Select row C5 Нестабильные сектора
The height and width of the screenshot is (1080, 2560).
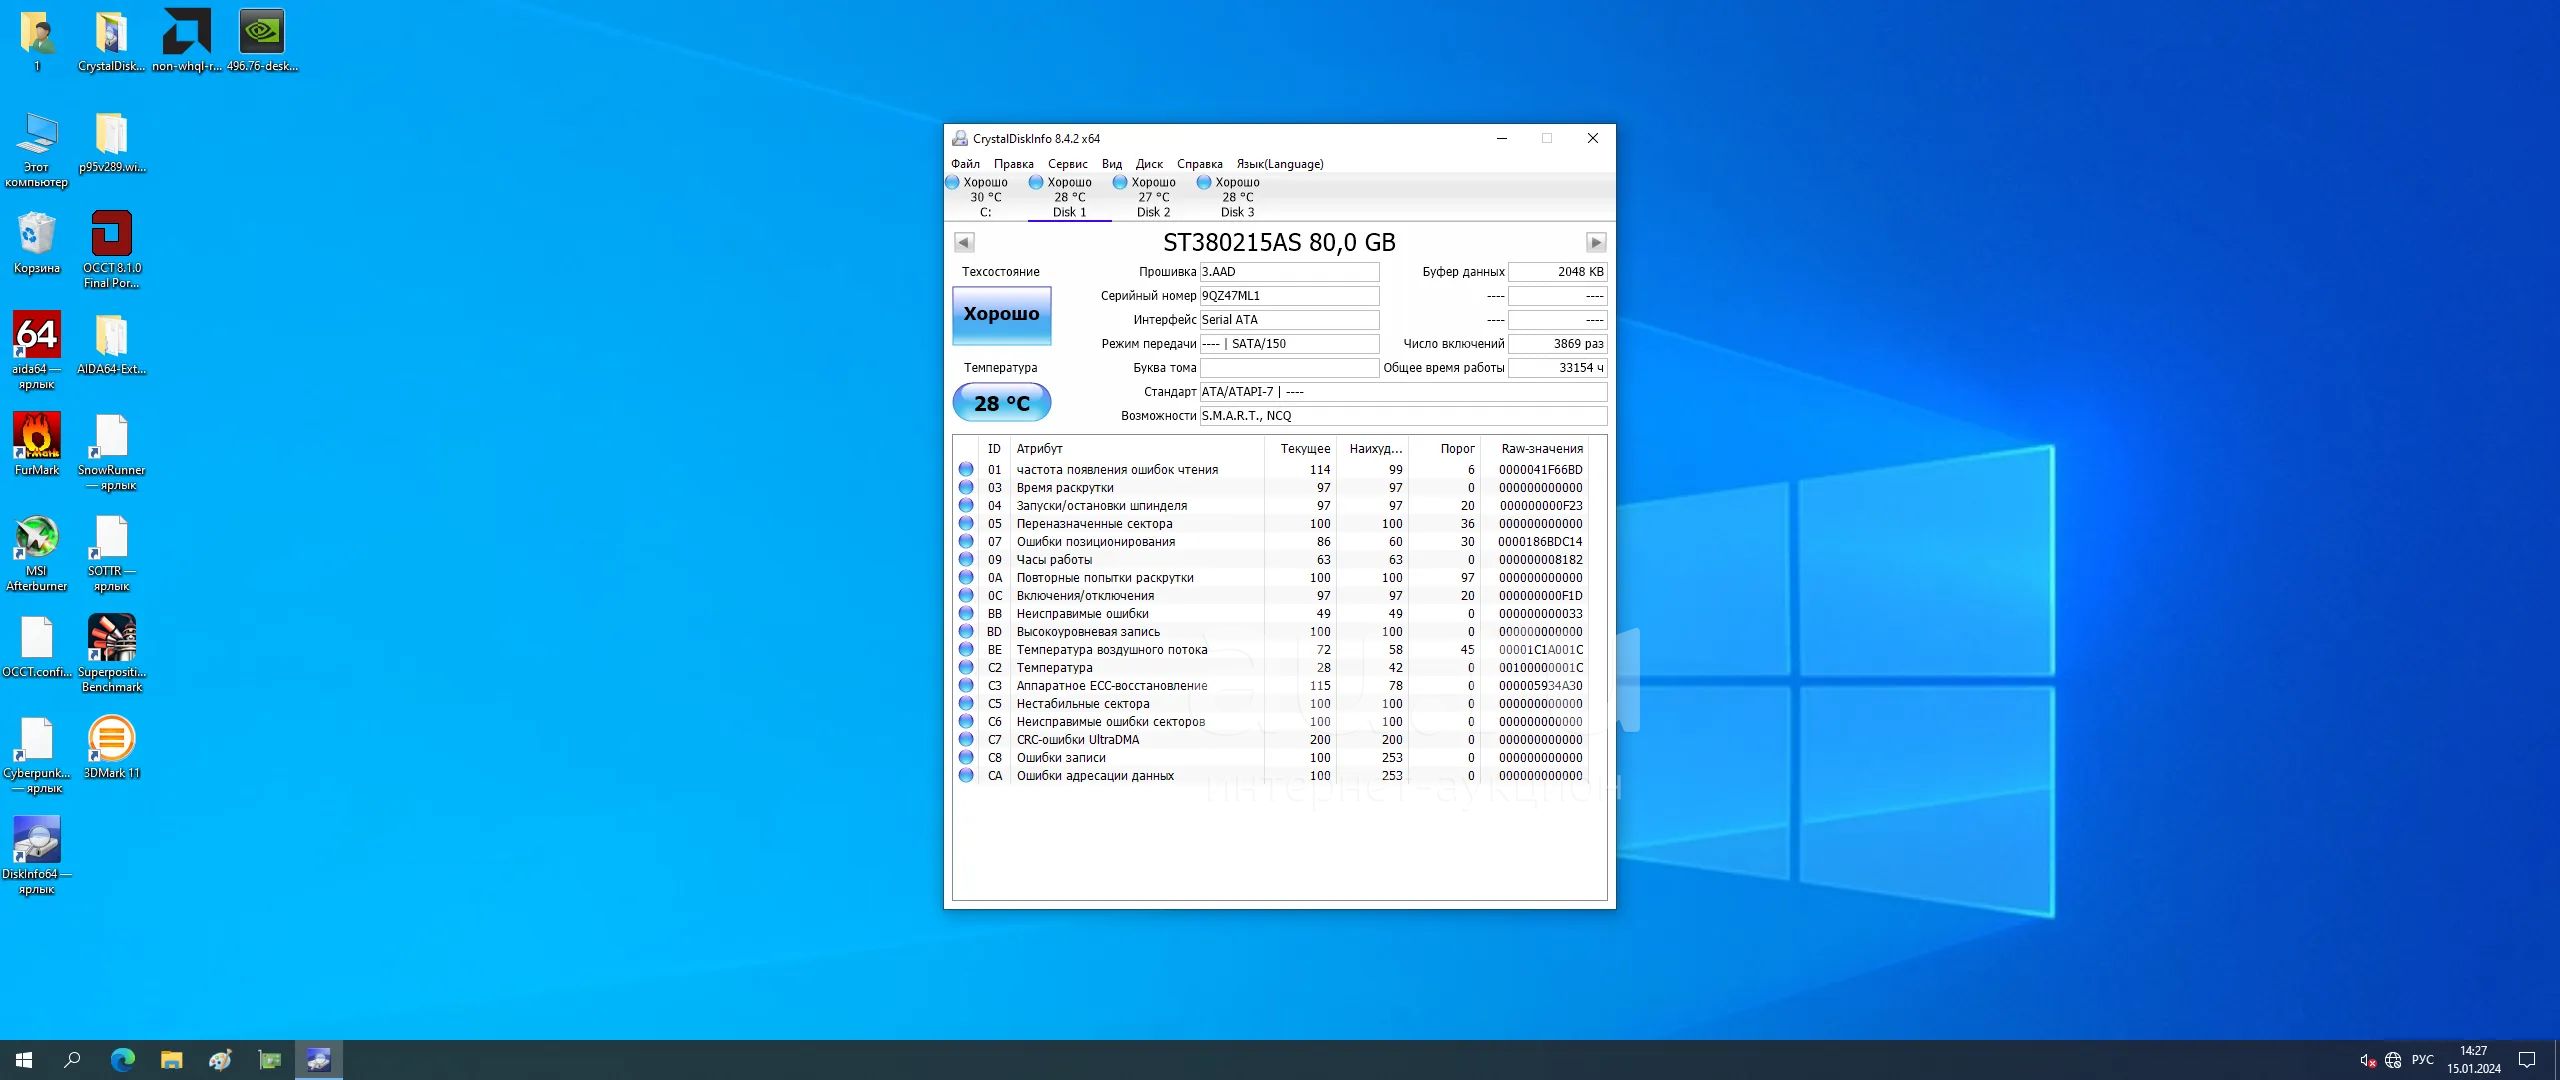pos(1271,704)
